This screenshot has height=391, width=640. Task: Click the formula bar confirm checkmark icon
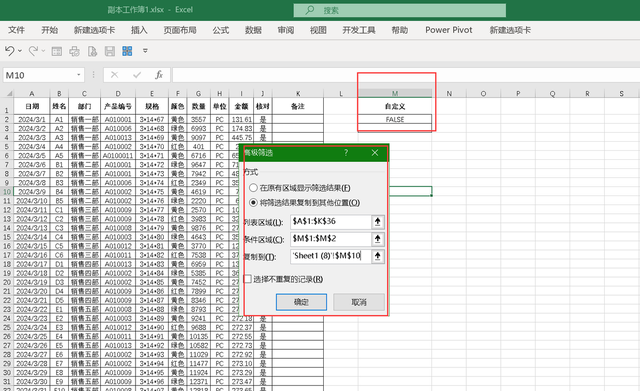coord(137,75)
